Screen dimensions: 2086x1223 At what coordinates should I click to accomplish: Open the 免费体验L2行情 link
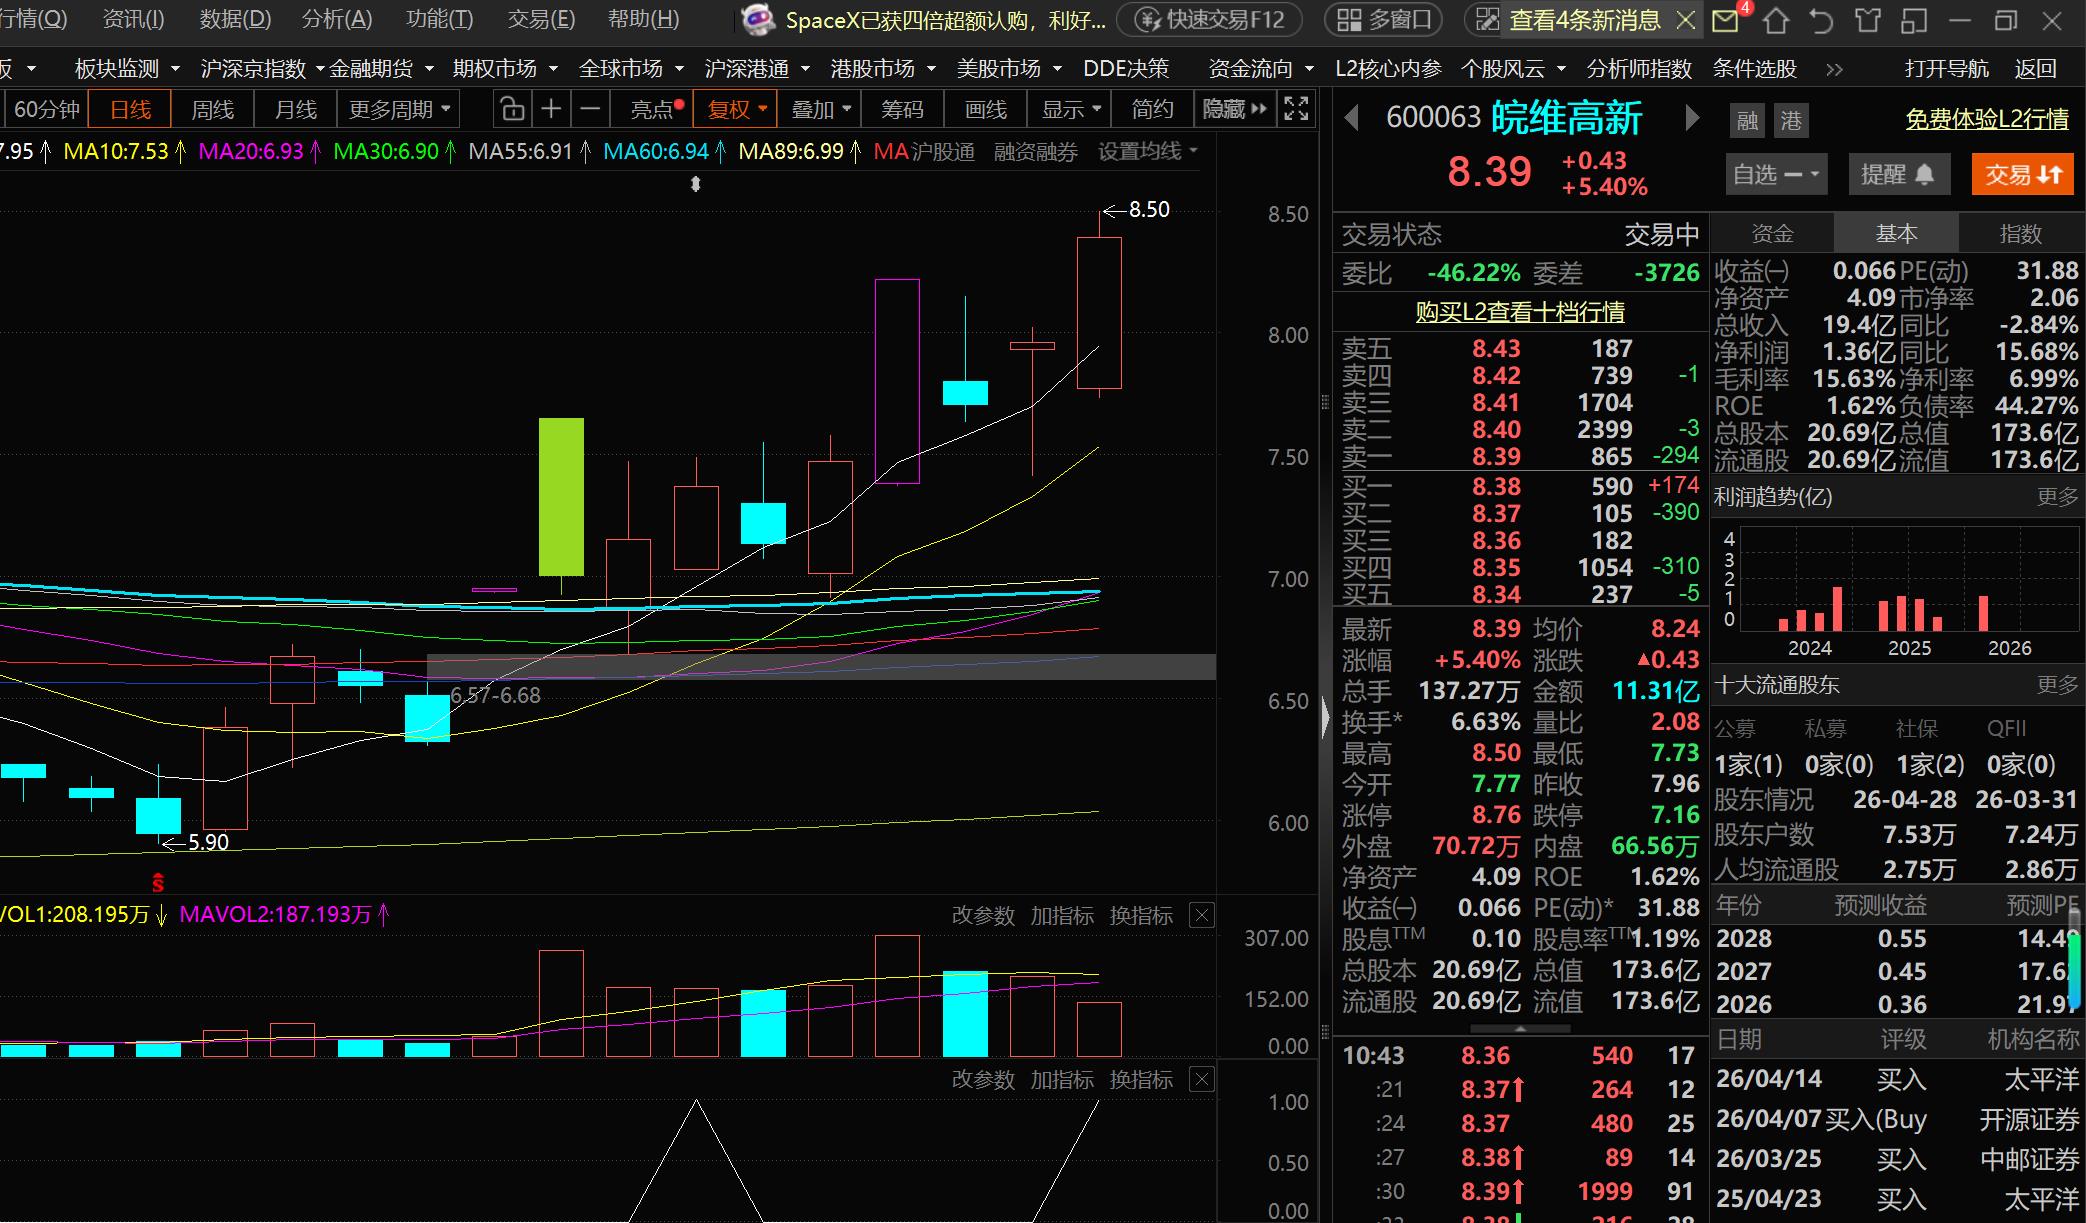pos(1987,119)
